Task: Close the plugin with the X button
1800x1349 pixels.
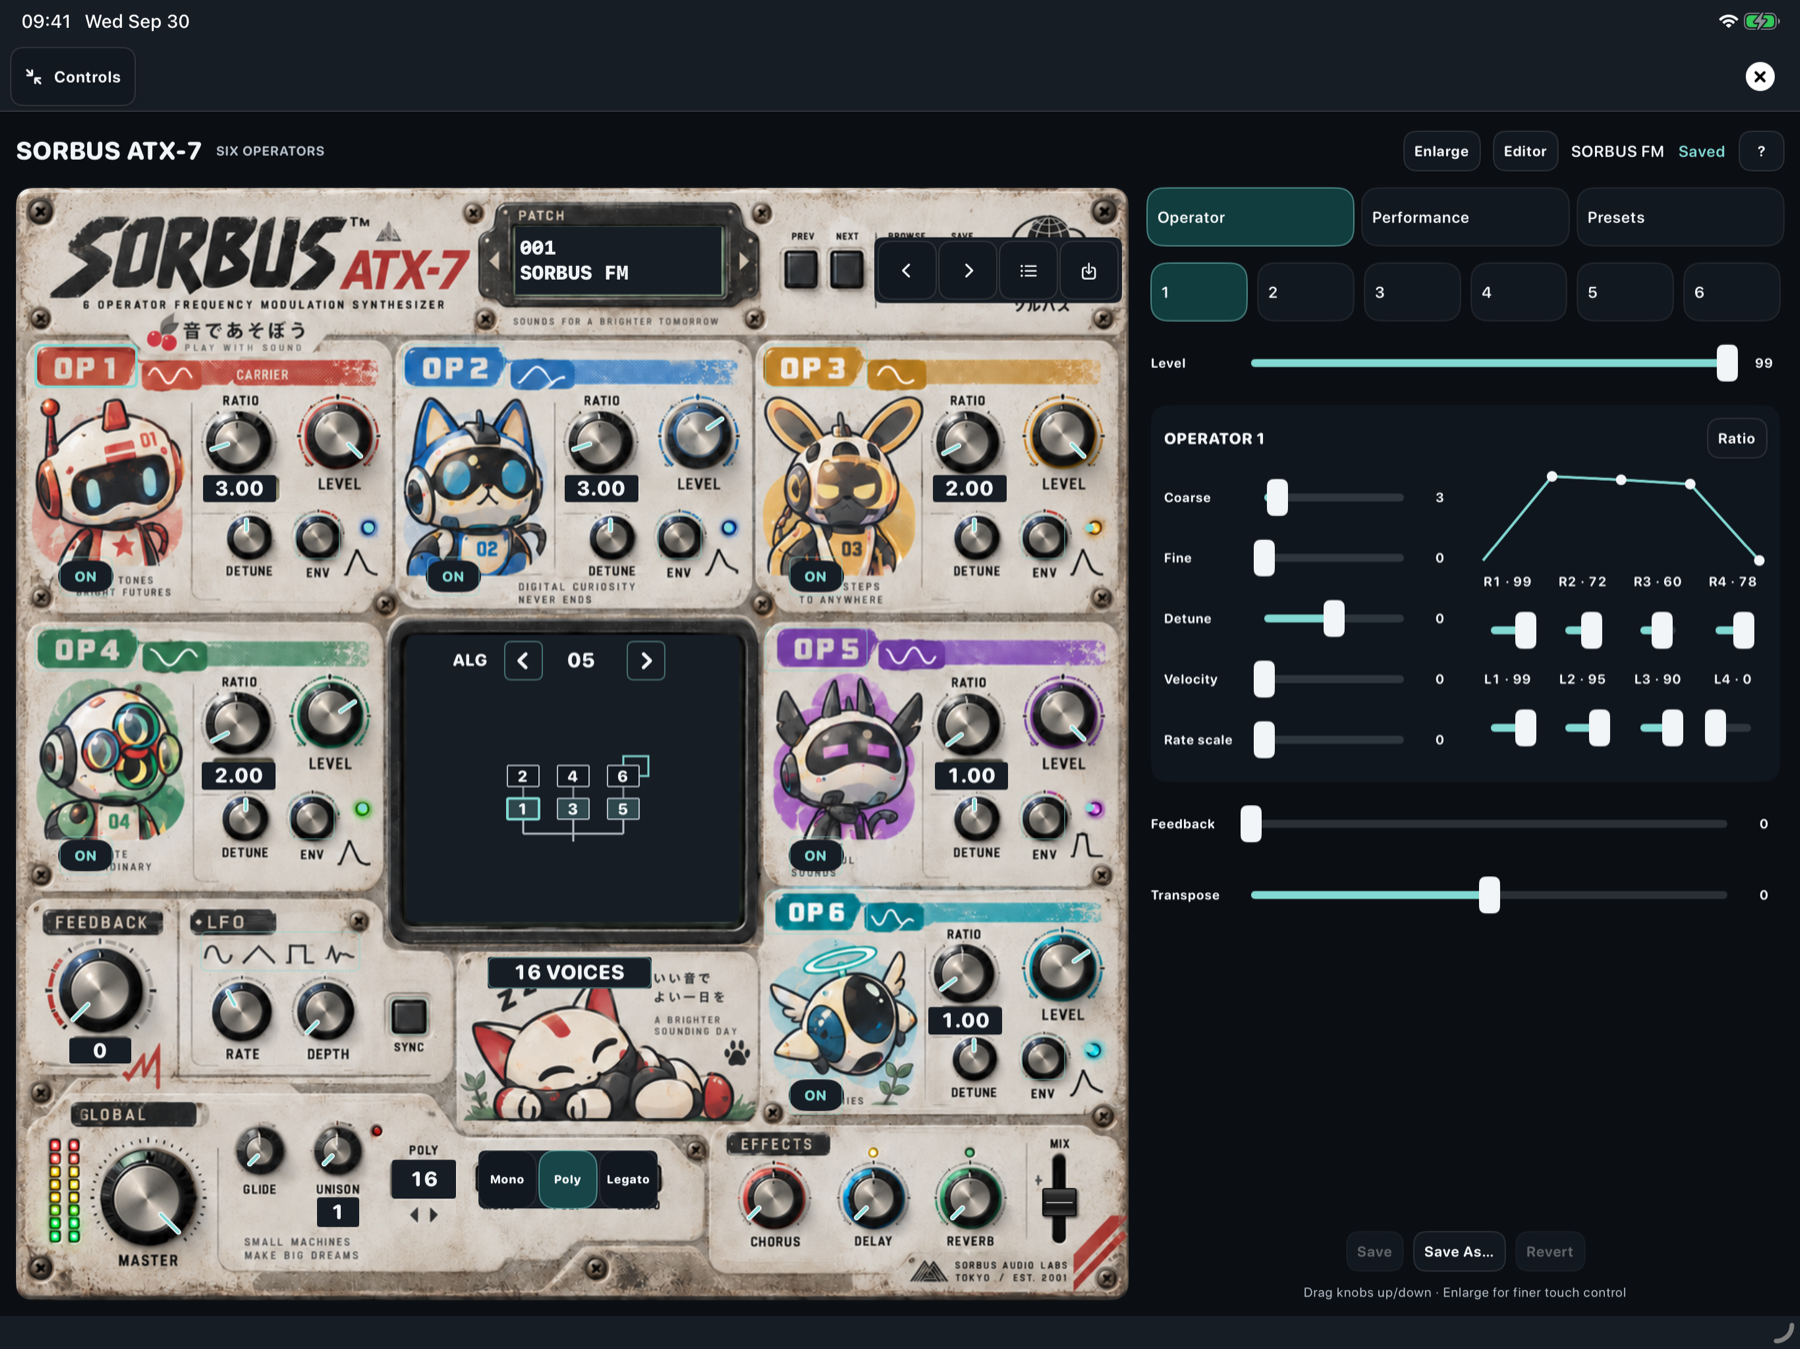Action: click(x=1760, y=77)
